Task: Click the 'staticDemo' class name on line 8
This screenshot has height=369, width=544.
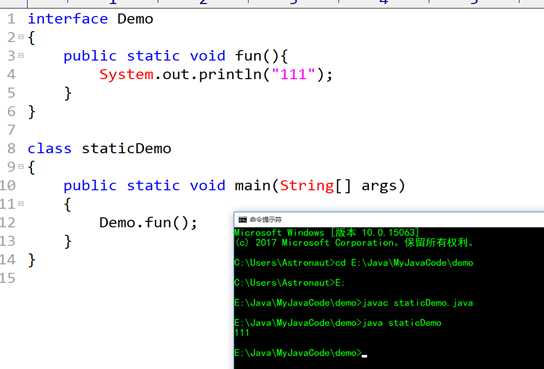Action: (126, 148)
